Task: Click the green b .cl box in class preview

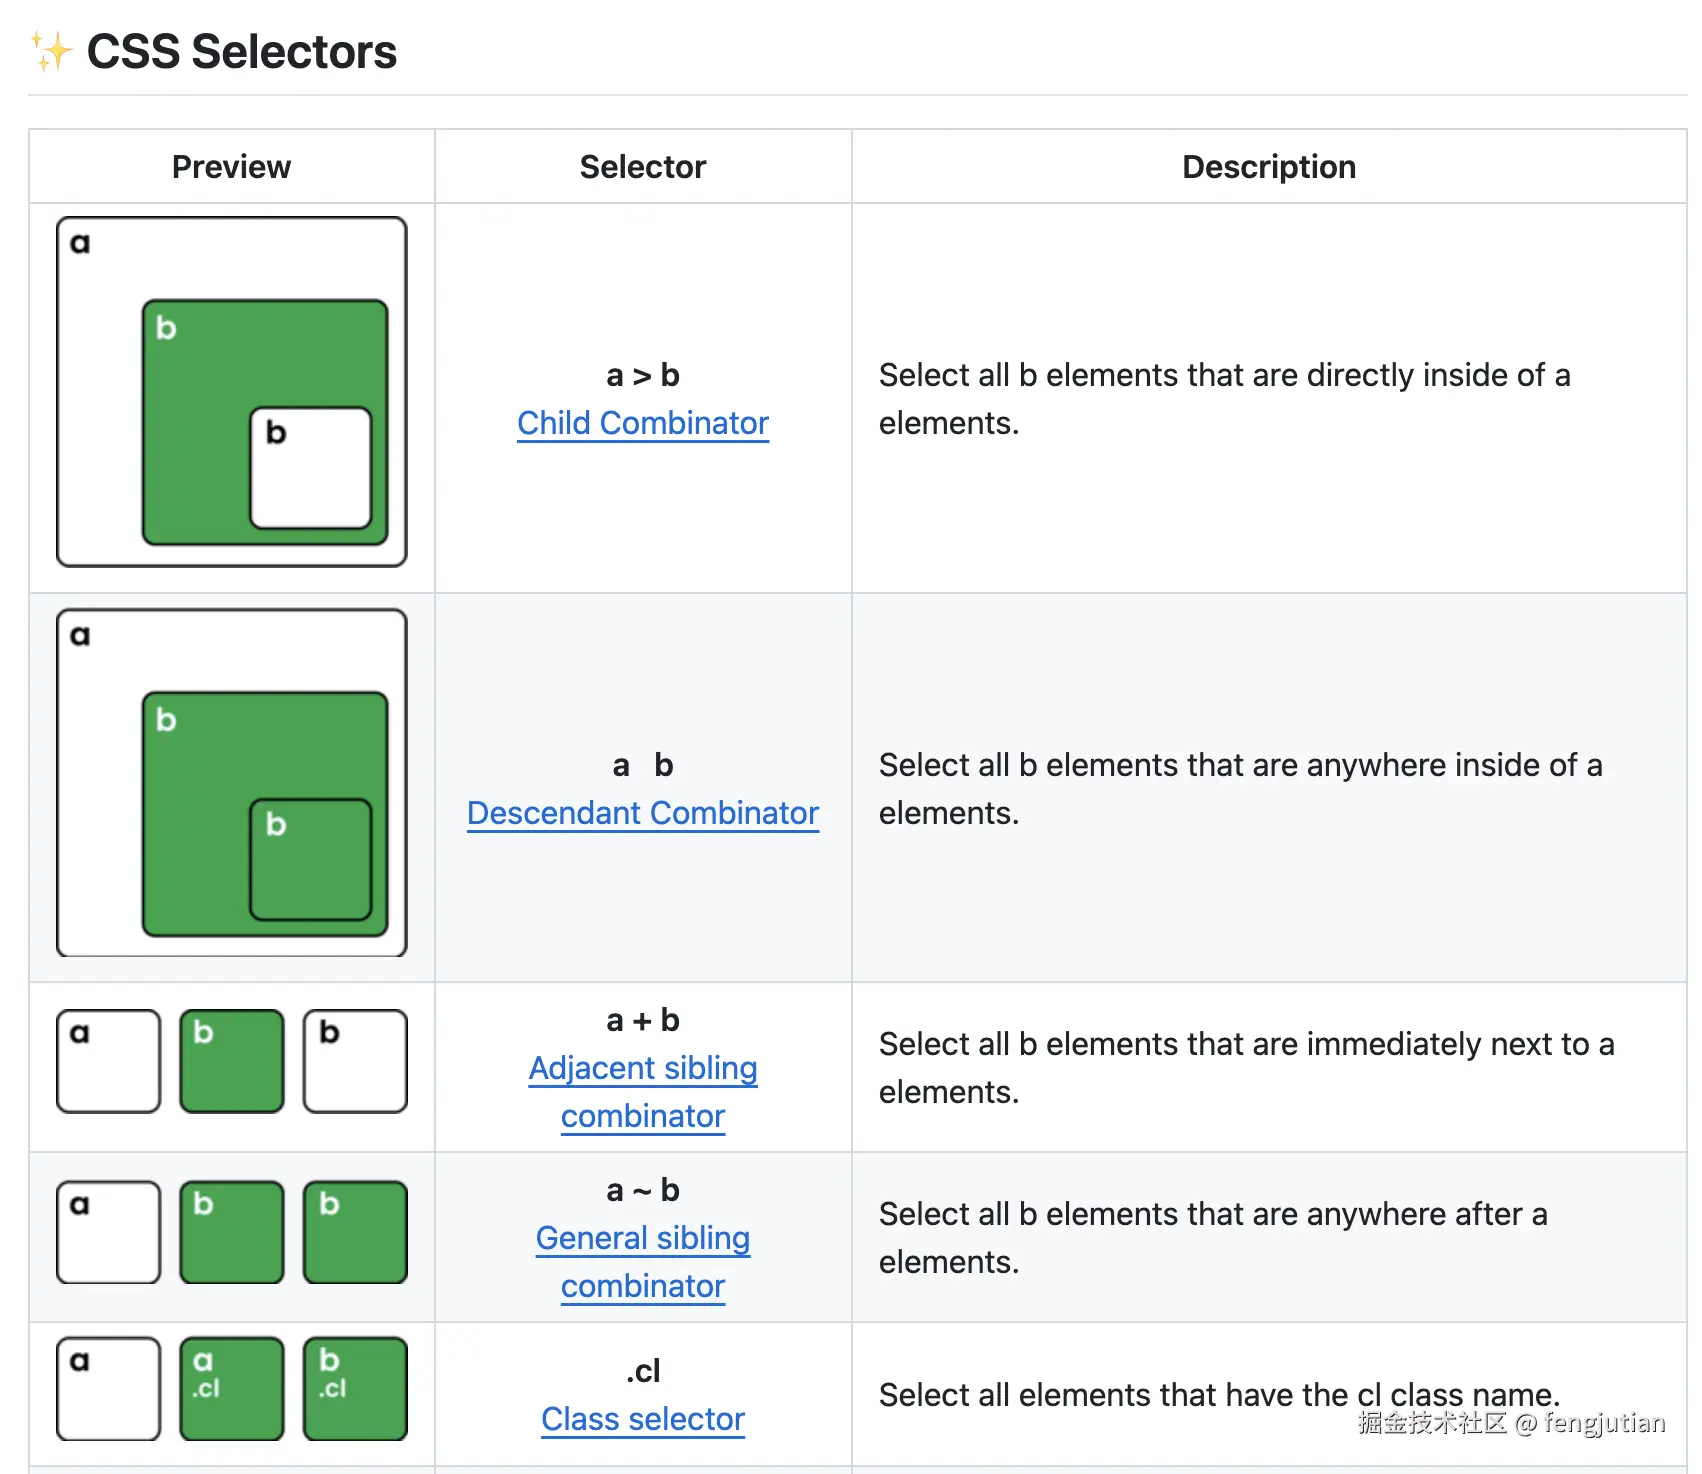Action: point(355,1389)
